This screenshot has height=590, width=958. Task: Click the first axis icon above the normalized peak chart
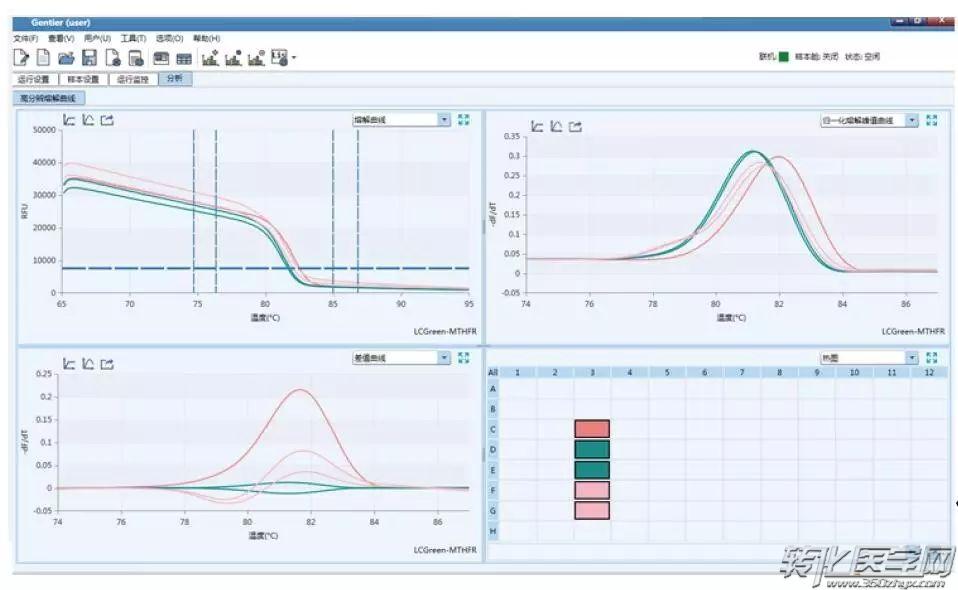[537, 126]
